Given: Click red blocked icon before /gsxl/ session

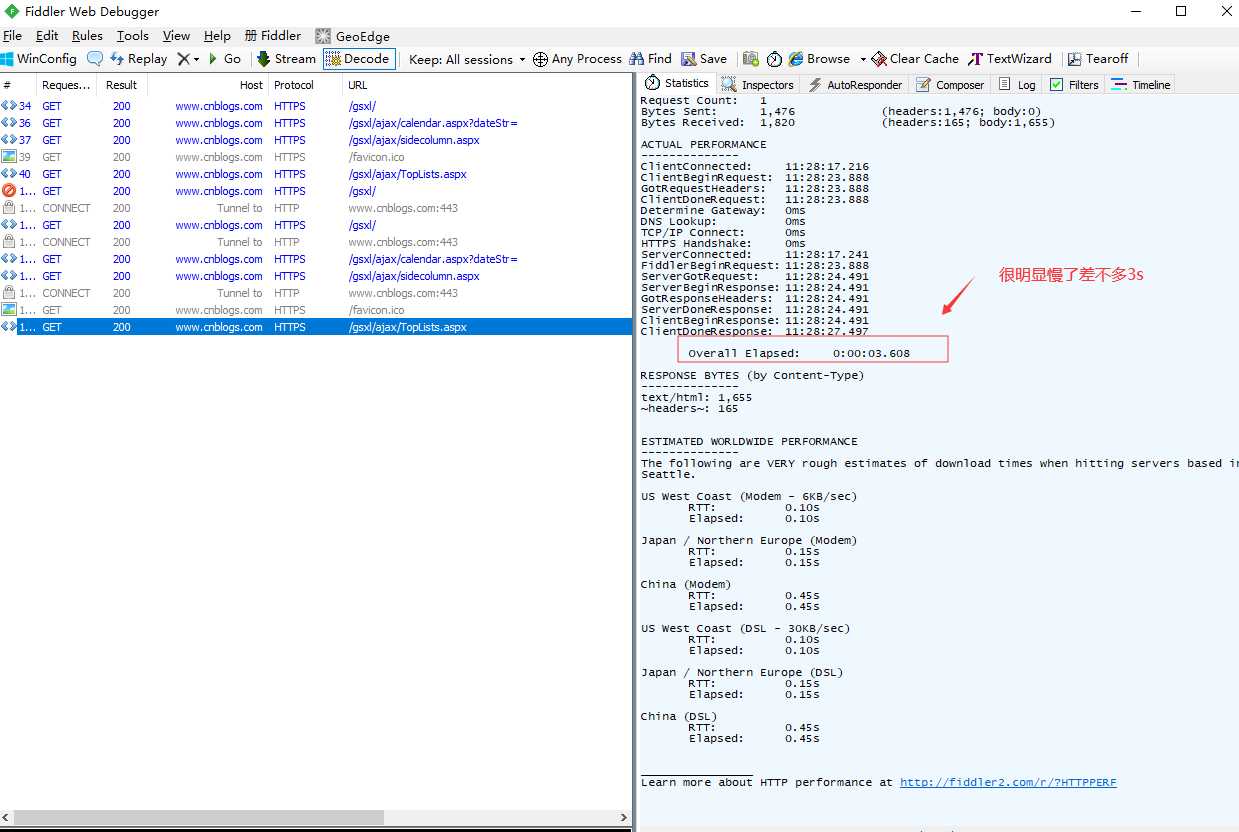Looking at the screenshot, I should (9, 191).
